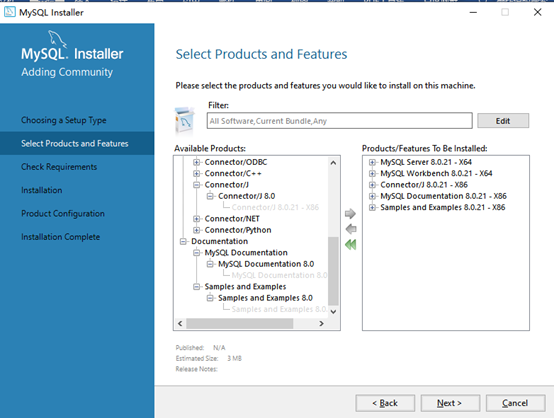Click the left arrow to remove product
The height and width of the screenshot is (418, 554).
coord(351,229)
